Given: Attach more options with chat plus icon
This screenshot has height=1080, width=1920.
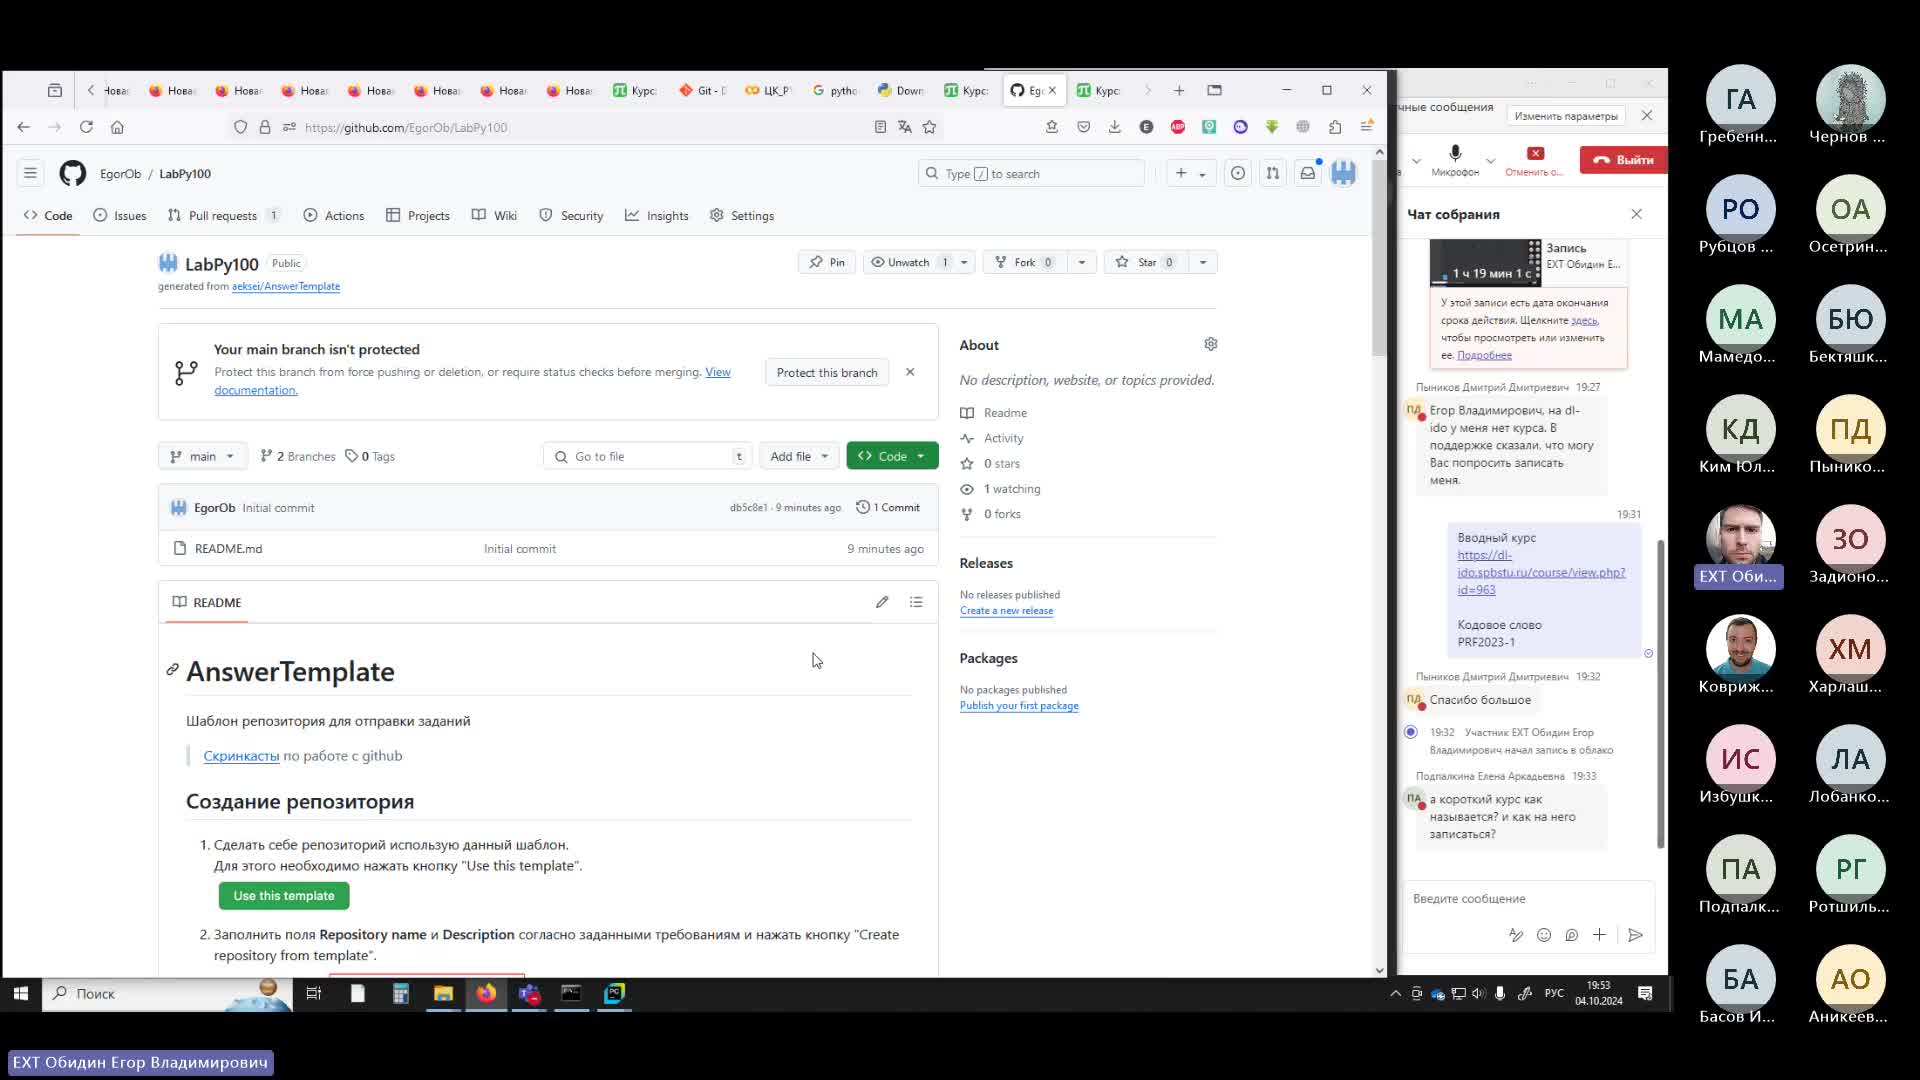Looking at the screenshot, I should point(1599,935).
